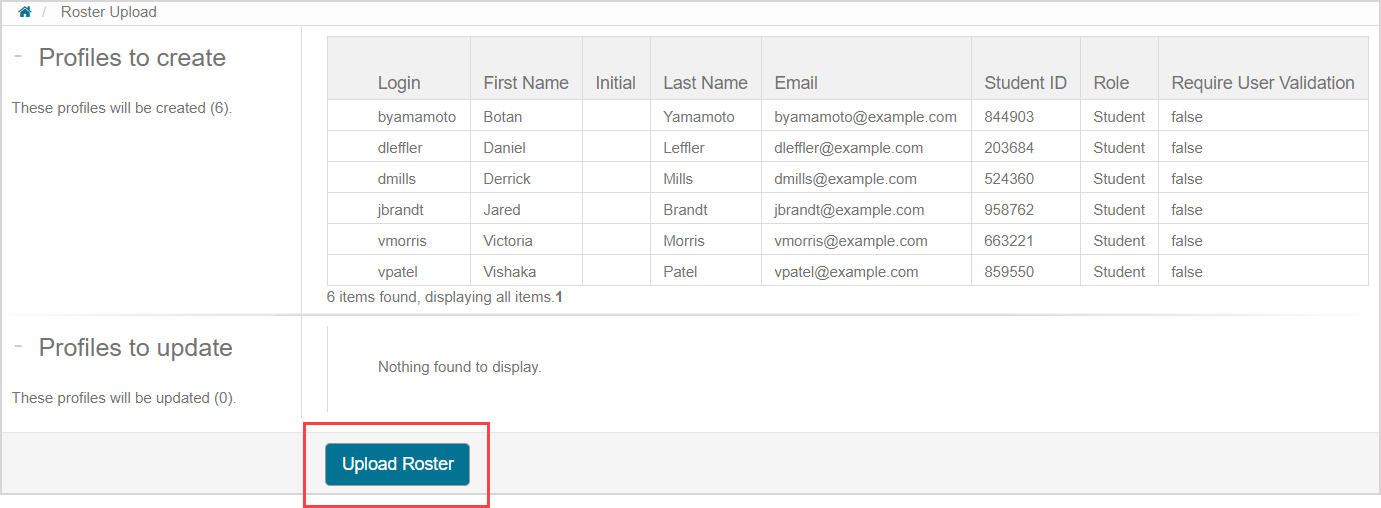Select the vmorris login cell
Screen dimensions: 1381x508
405,241
